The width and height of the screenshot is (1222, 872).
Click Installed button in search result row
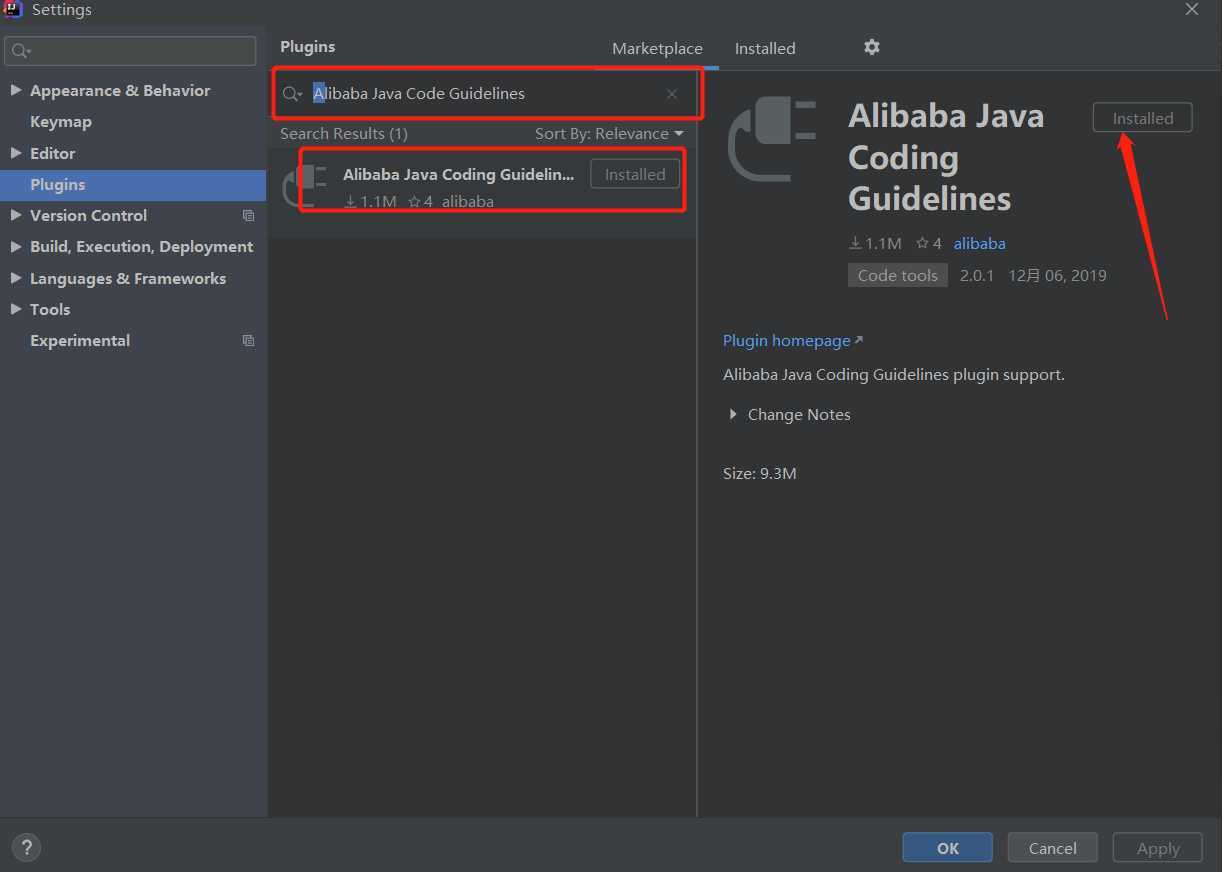(635, 174)
